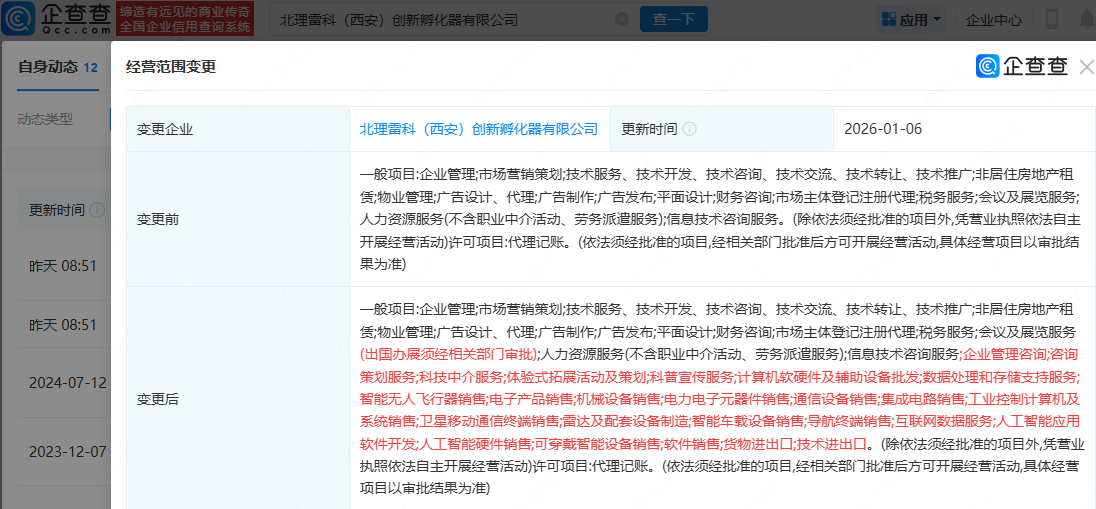This screenshot has width=1096, height=509.
Task: Clear the search box with X icon
Action: (621, 19)
